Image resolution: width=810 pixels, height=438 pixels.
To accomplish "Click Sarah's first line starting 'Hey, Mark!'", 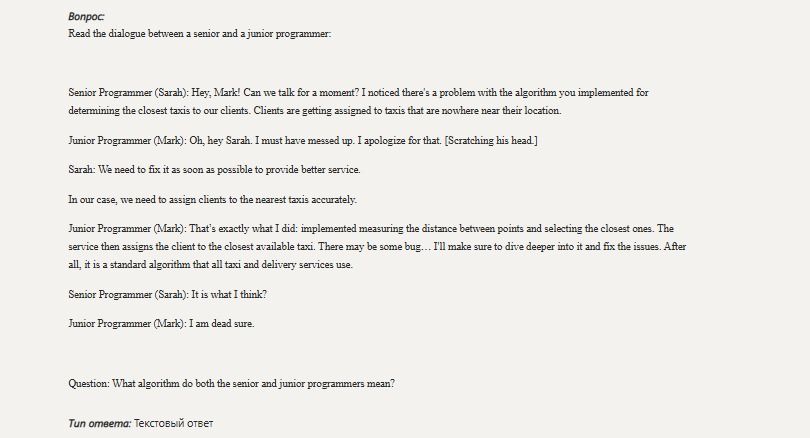I will (x=419, y=93).
